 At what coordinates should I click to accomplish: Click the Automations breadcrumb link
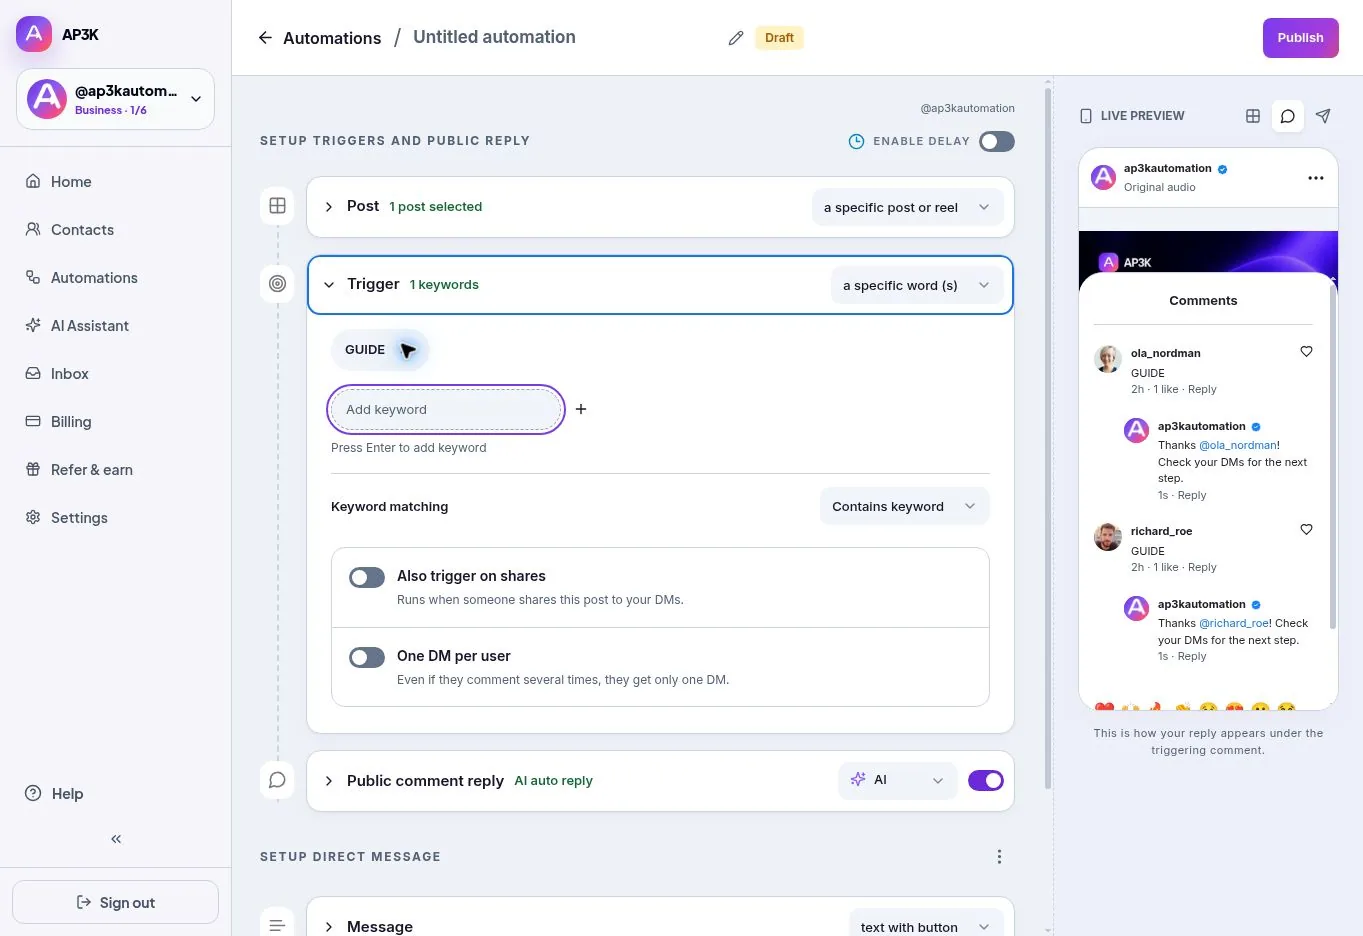click(332, 38)
